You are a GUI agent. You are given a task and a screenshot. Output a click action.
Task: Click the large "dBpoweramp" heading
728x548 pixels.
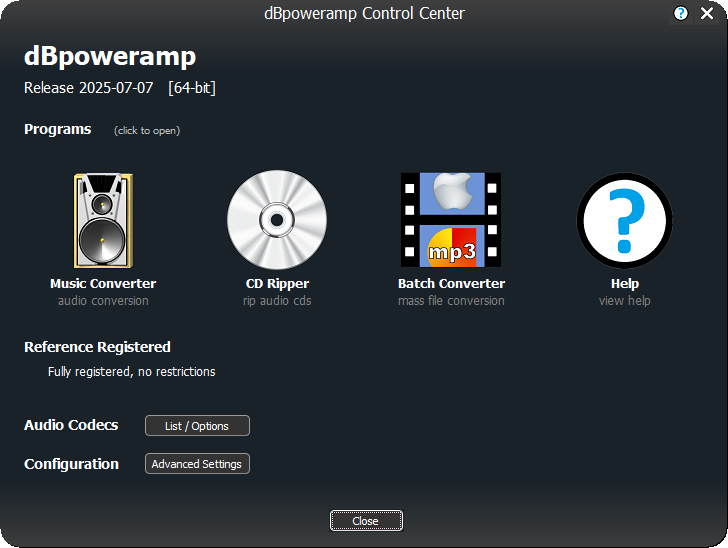pos(110,57)
